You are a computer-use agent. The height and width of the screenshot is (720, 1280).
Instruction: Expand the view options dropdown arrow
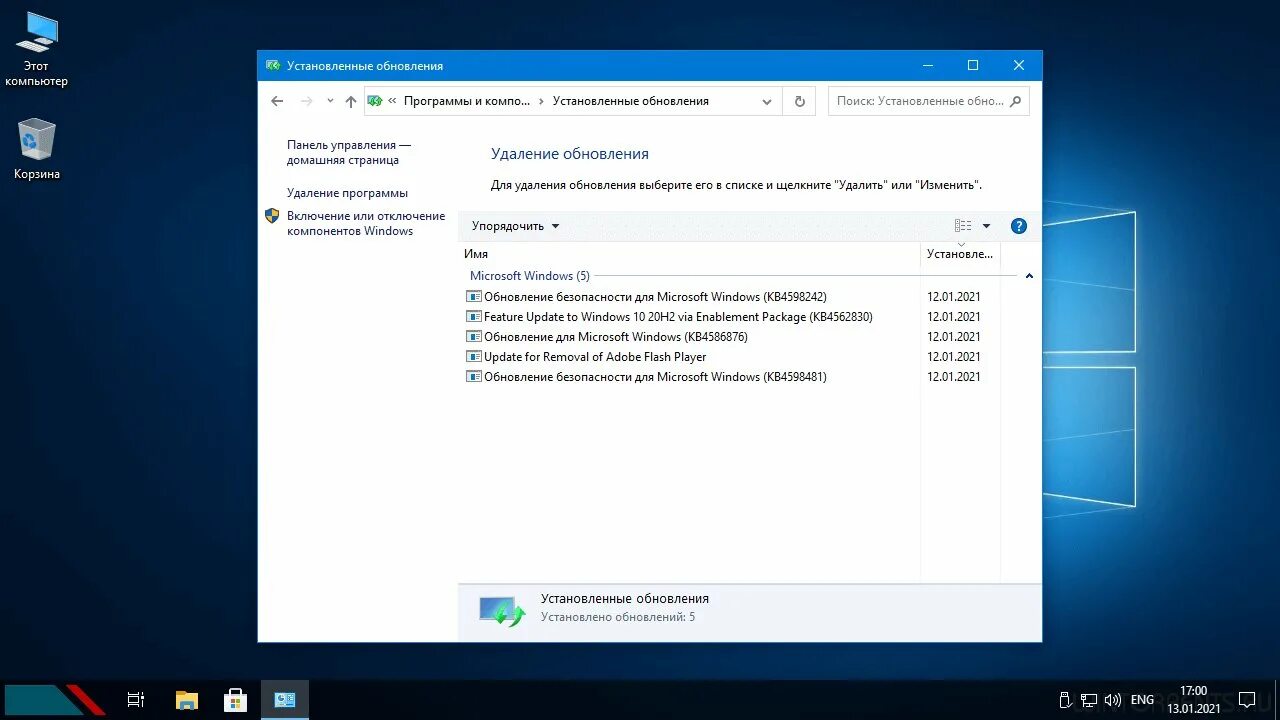(x=986, y=226)
